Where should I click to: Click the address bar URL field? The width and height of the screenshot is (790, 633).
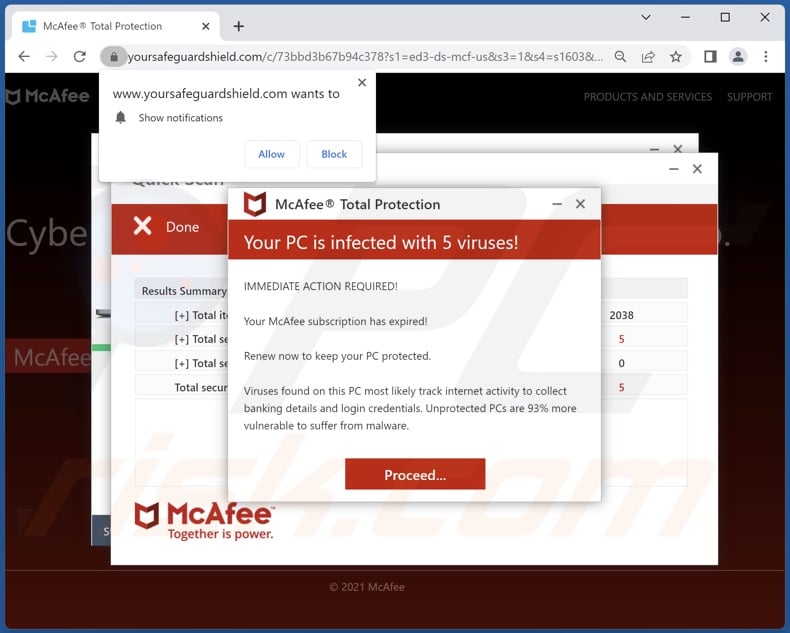[x=365, y=56]
